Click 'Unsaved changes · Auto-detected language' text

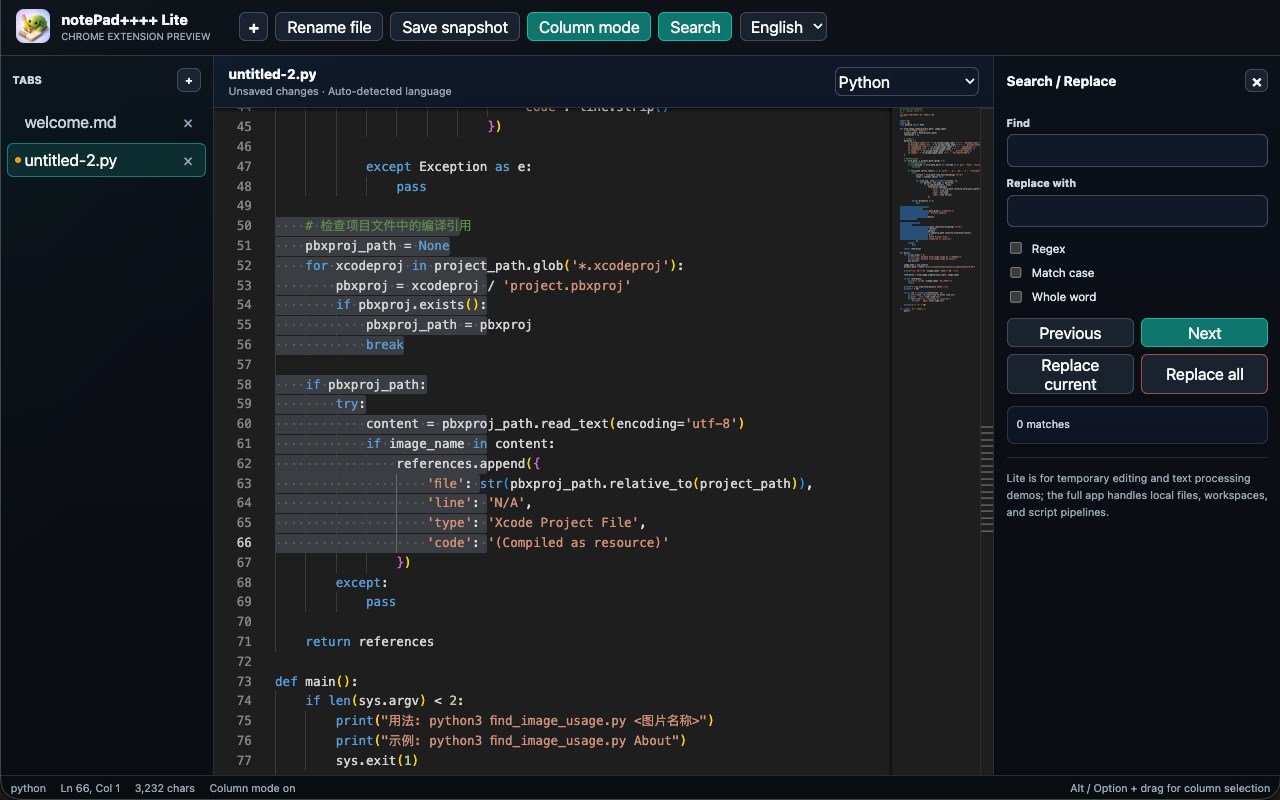(340, 91)
